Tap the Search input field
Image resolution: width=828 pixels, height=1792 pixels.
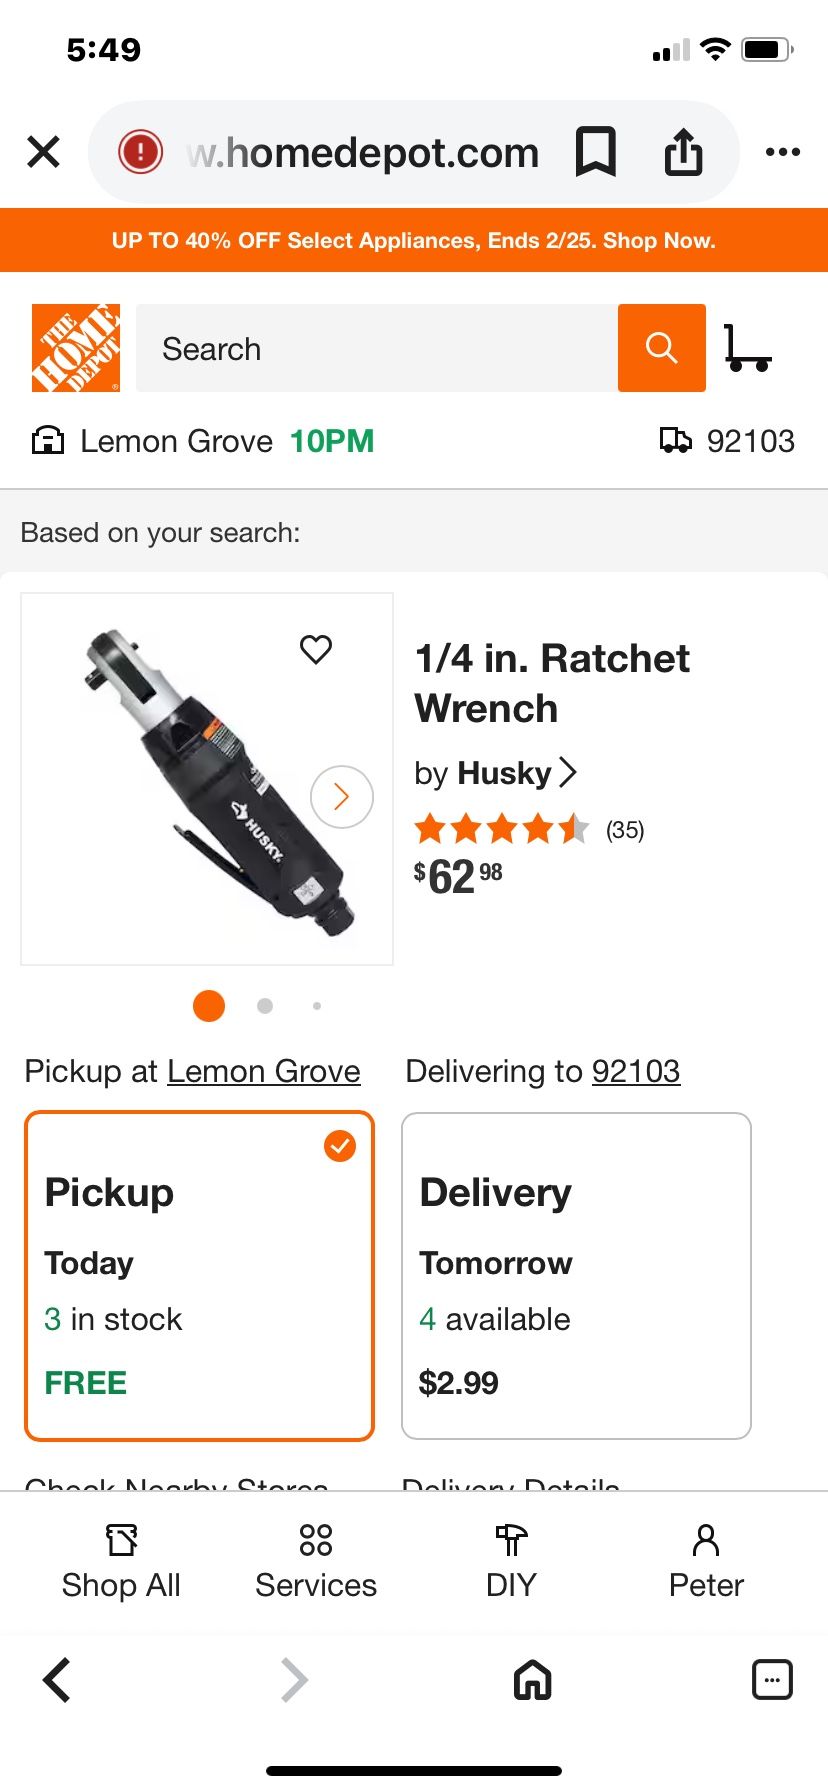click(x=376, y=348)
